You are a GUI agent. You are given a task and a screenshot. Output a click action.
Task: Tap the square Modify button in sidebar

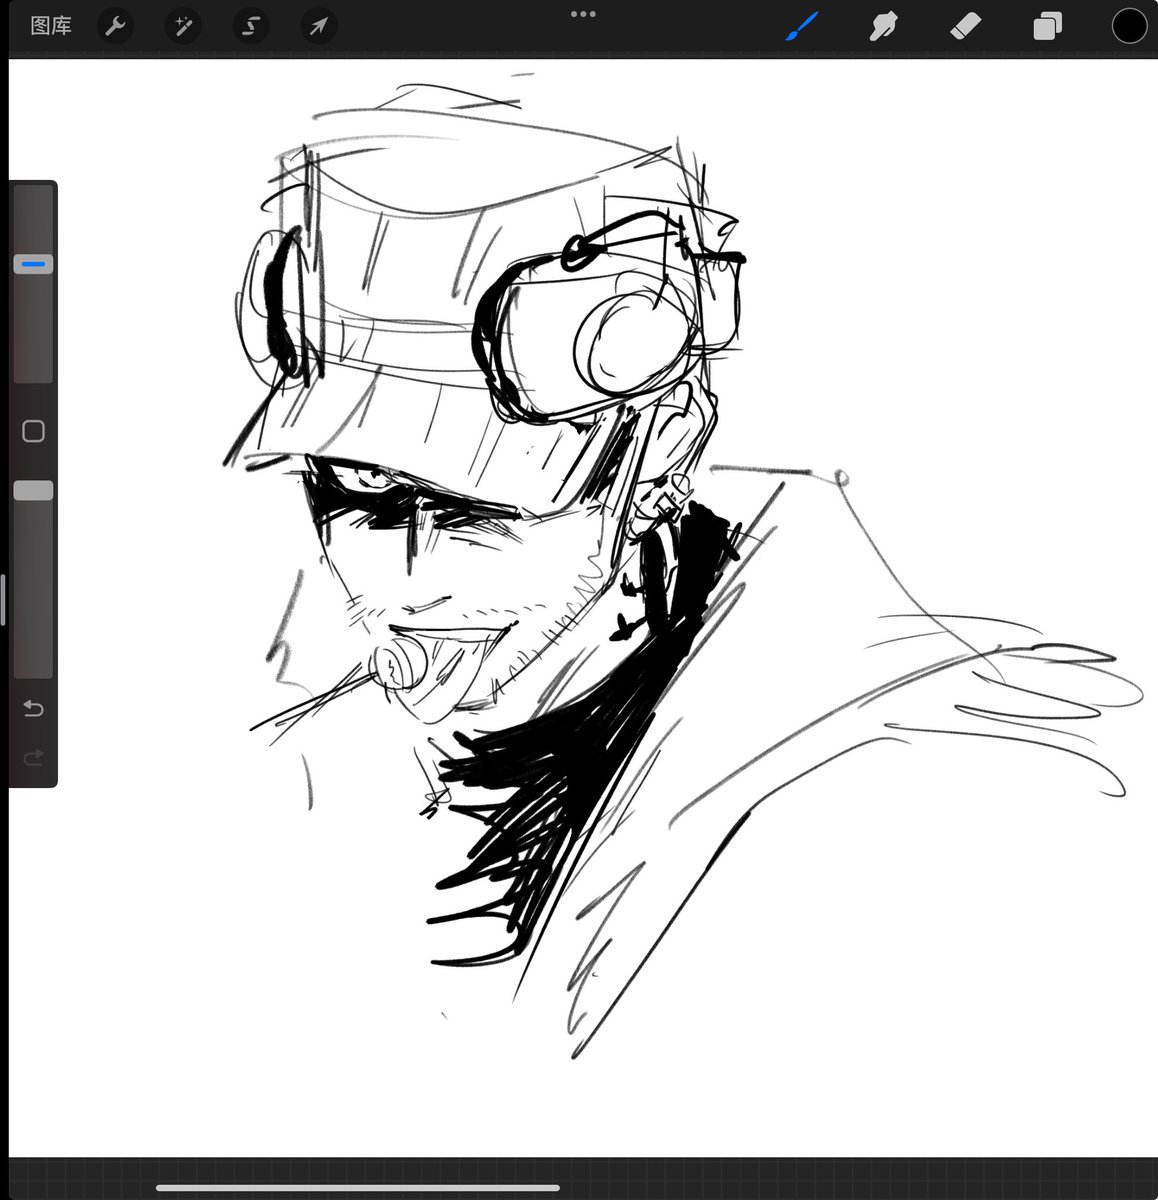[x=33, y=431]
